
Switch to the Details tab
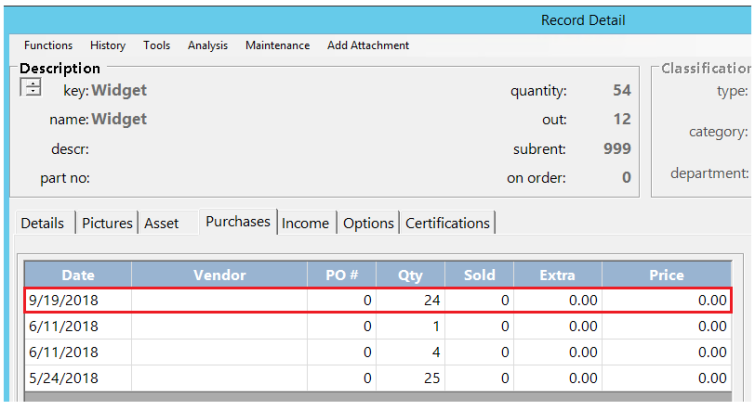(42, 223)
